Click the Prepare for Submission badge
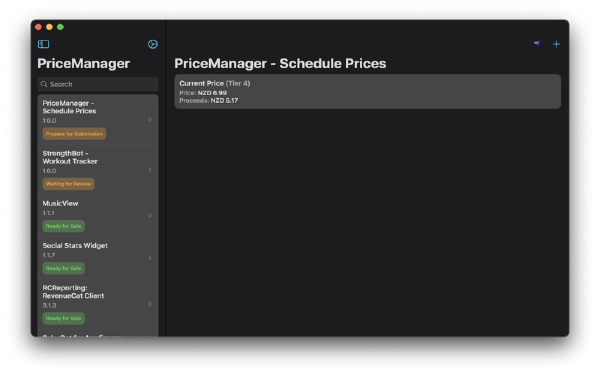 click(74, 134)
